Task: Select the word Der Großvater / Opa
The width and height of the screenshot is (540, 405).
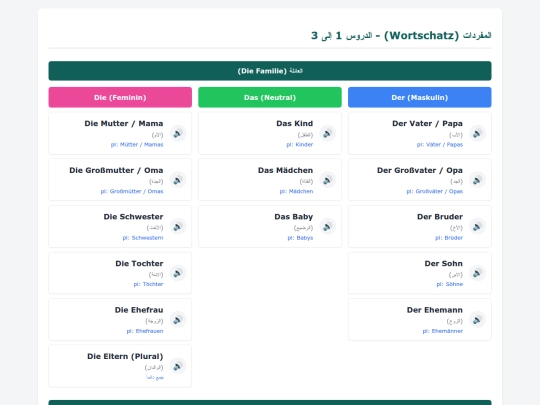Action: 420,170
